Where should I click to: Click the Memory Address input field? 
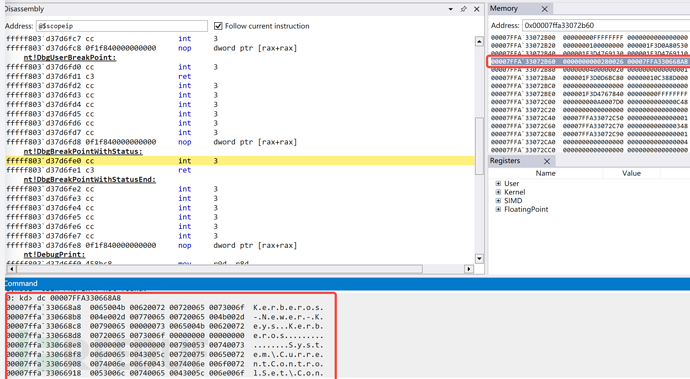(x=606, y=26)
